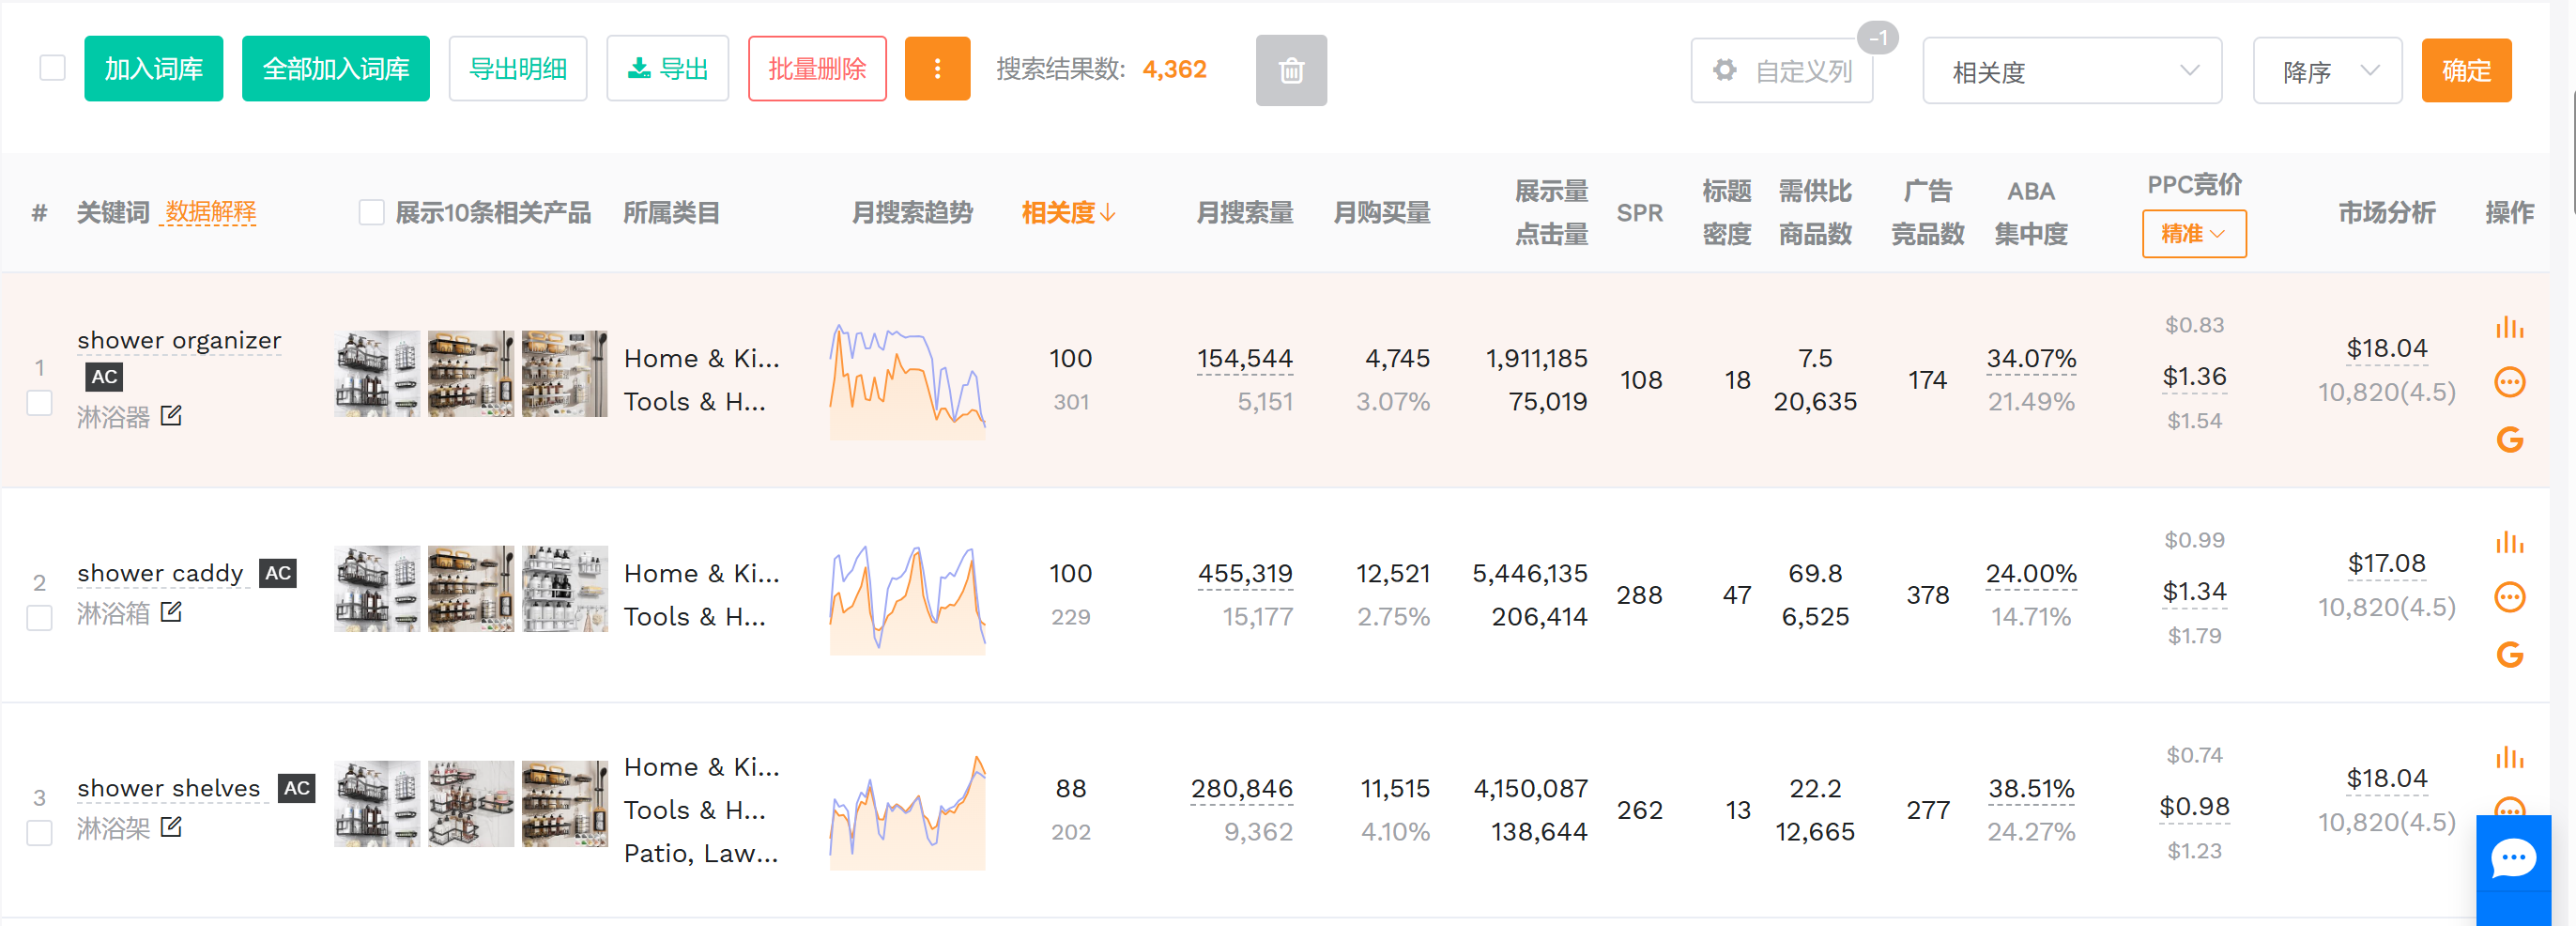Open the 数据解释 link
This screenshot has width=2576, height=926.
tap(210, 212)
